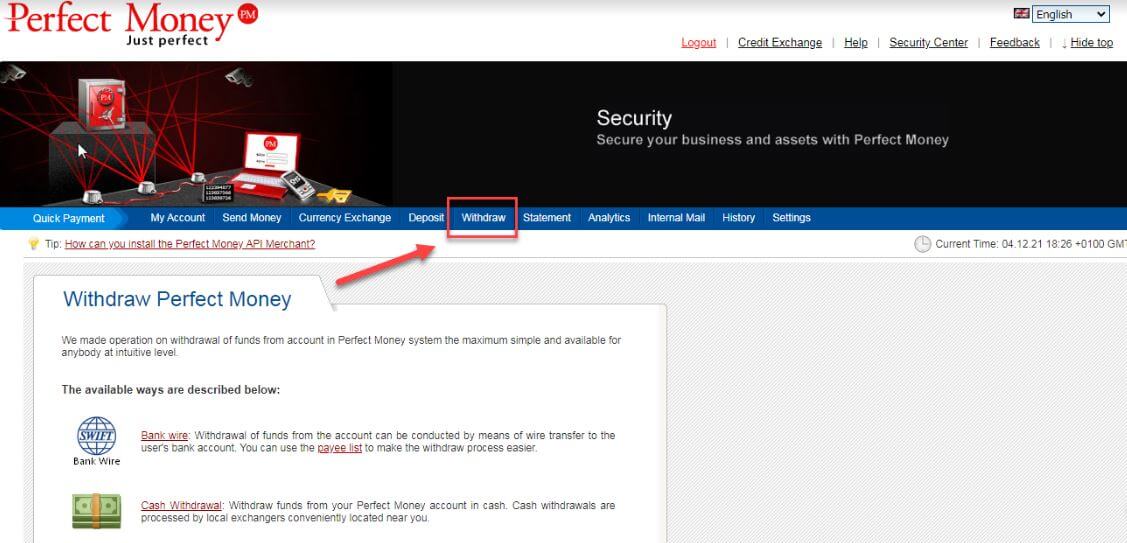
Task: Open the Analytics menu item
Action: (x=609, y=218)
